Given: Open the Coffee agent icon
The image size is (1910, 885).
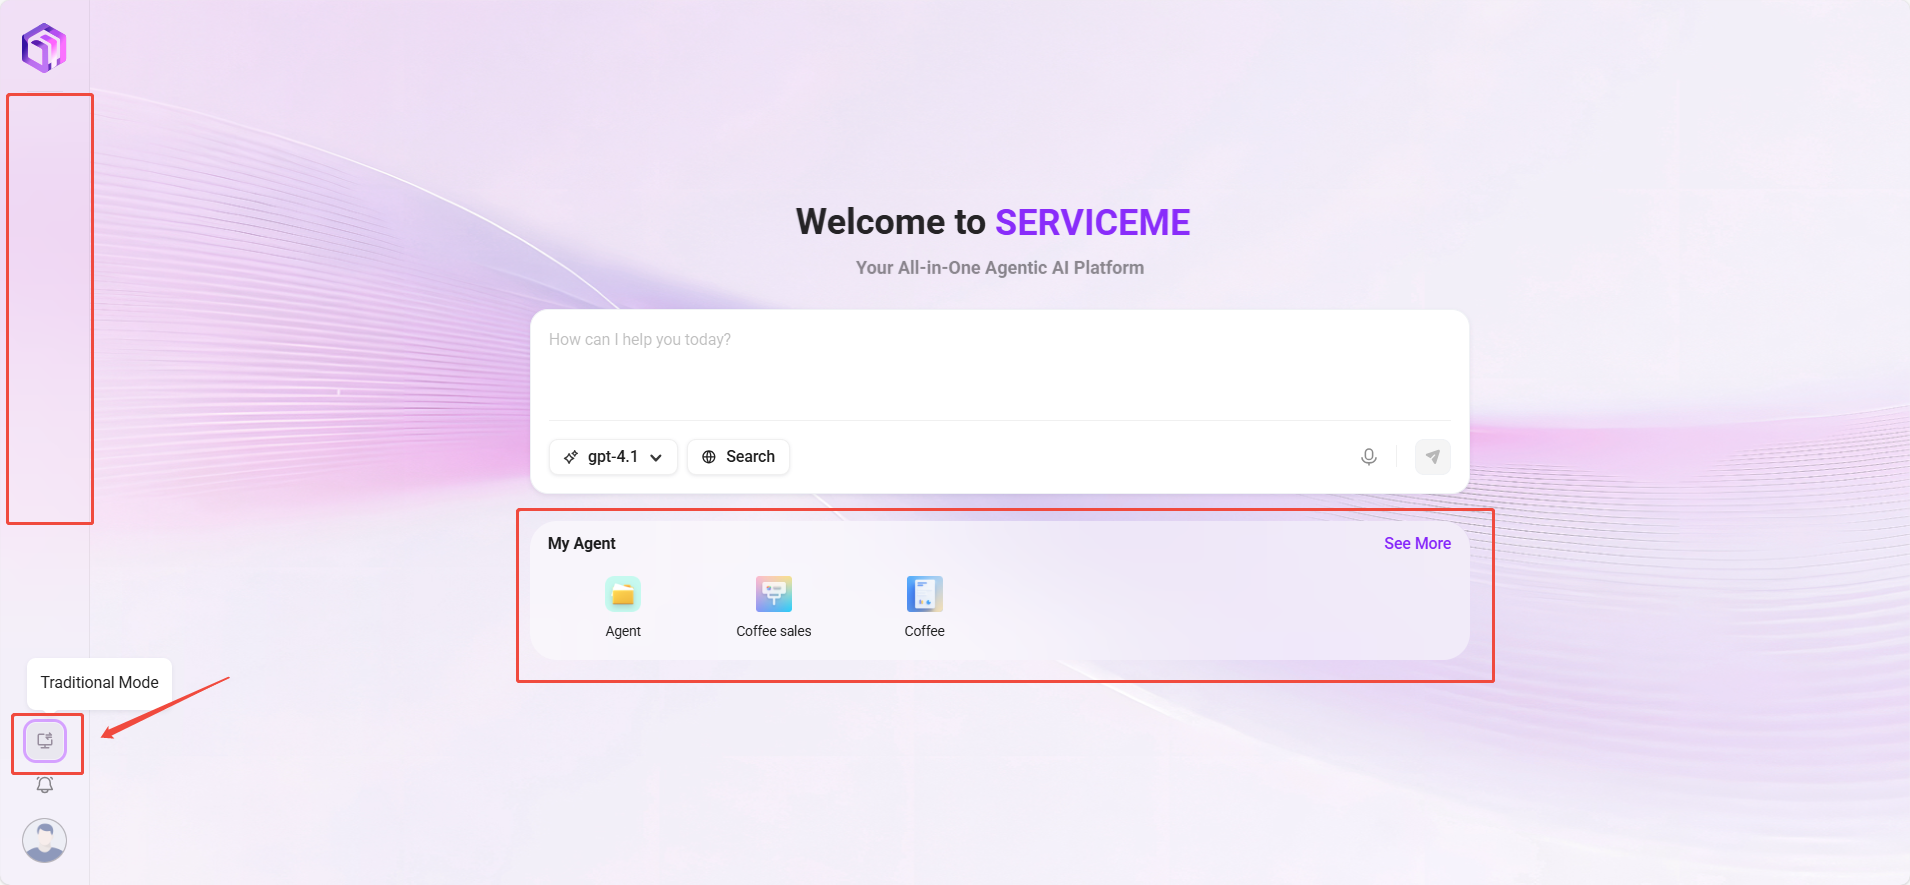Looking at the screenshot, I should 924,594.
